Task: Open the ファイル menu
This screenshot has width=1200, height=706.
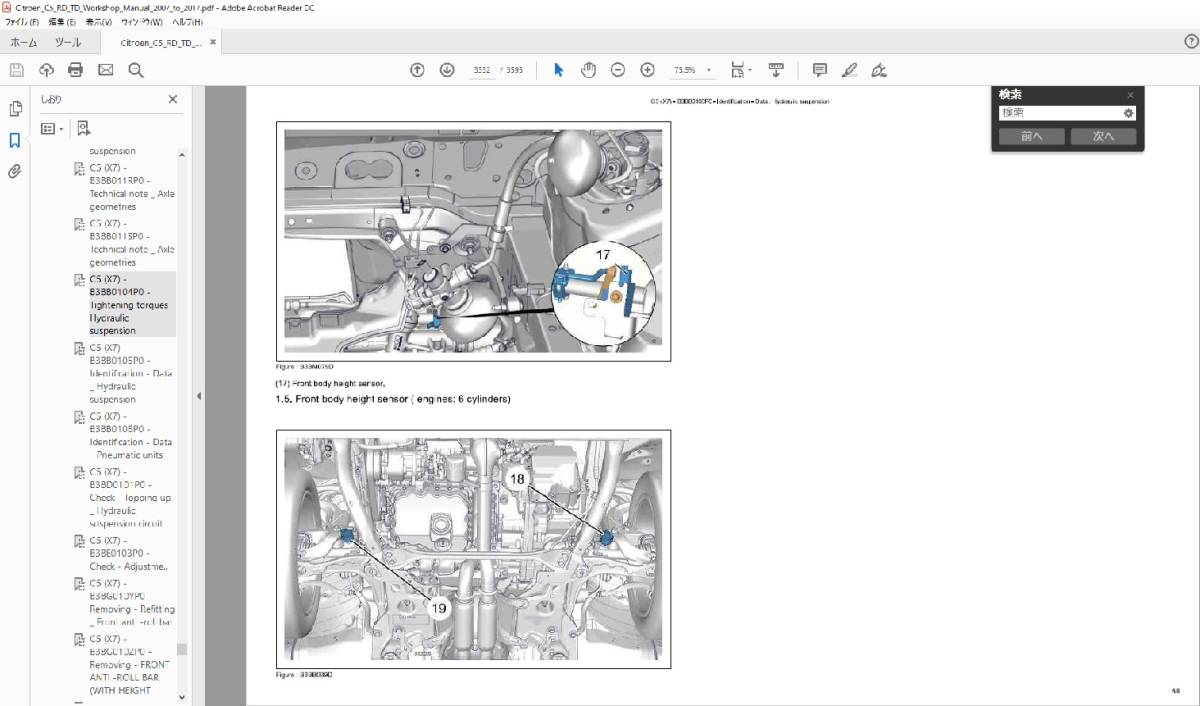Action: point(23,21)
